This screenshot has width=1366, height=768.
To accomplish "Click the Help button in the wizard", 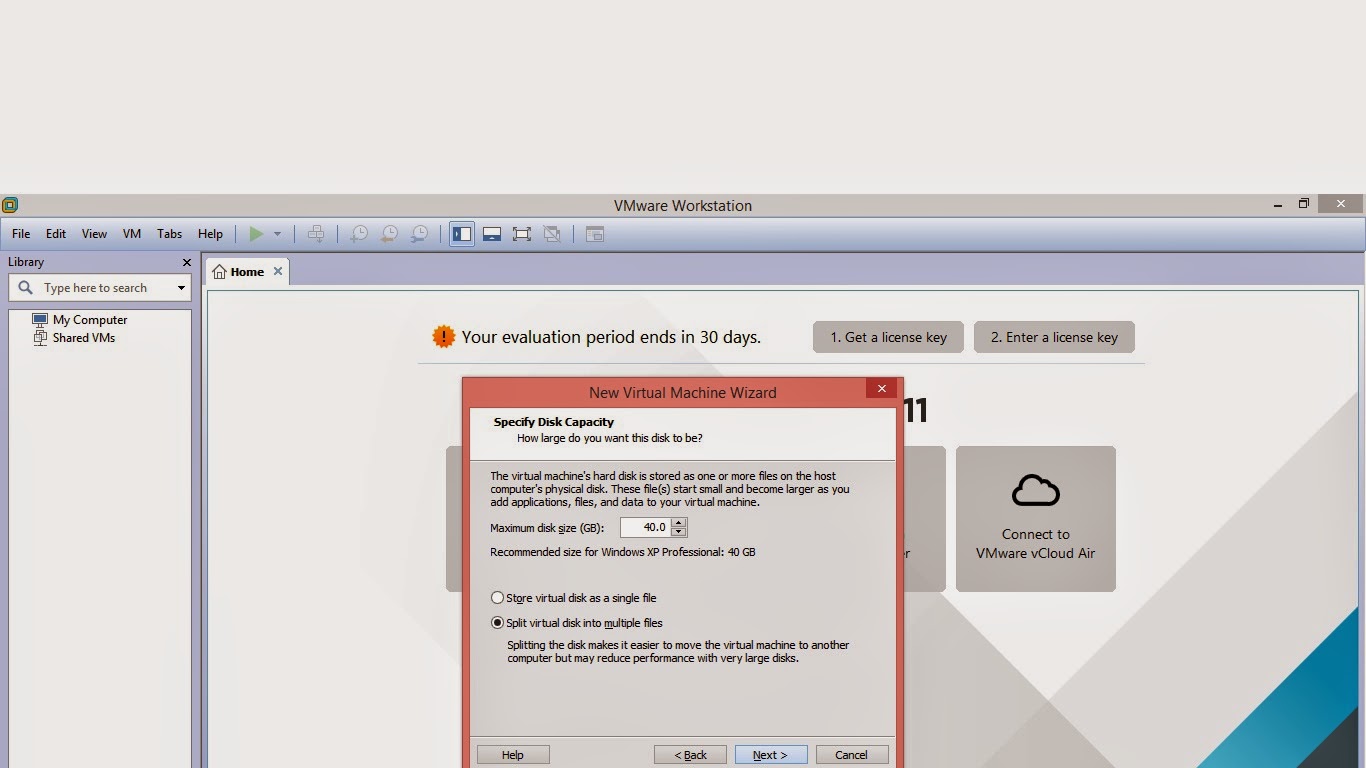I will click(513, 755).
